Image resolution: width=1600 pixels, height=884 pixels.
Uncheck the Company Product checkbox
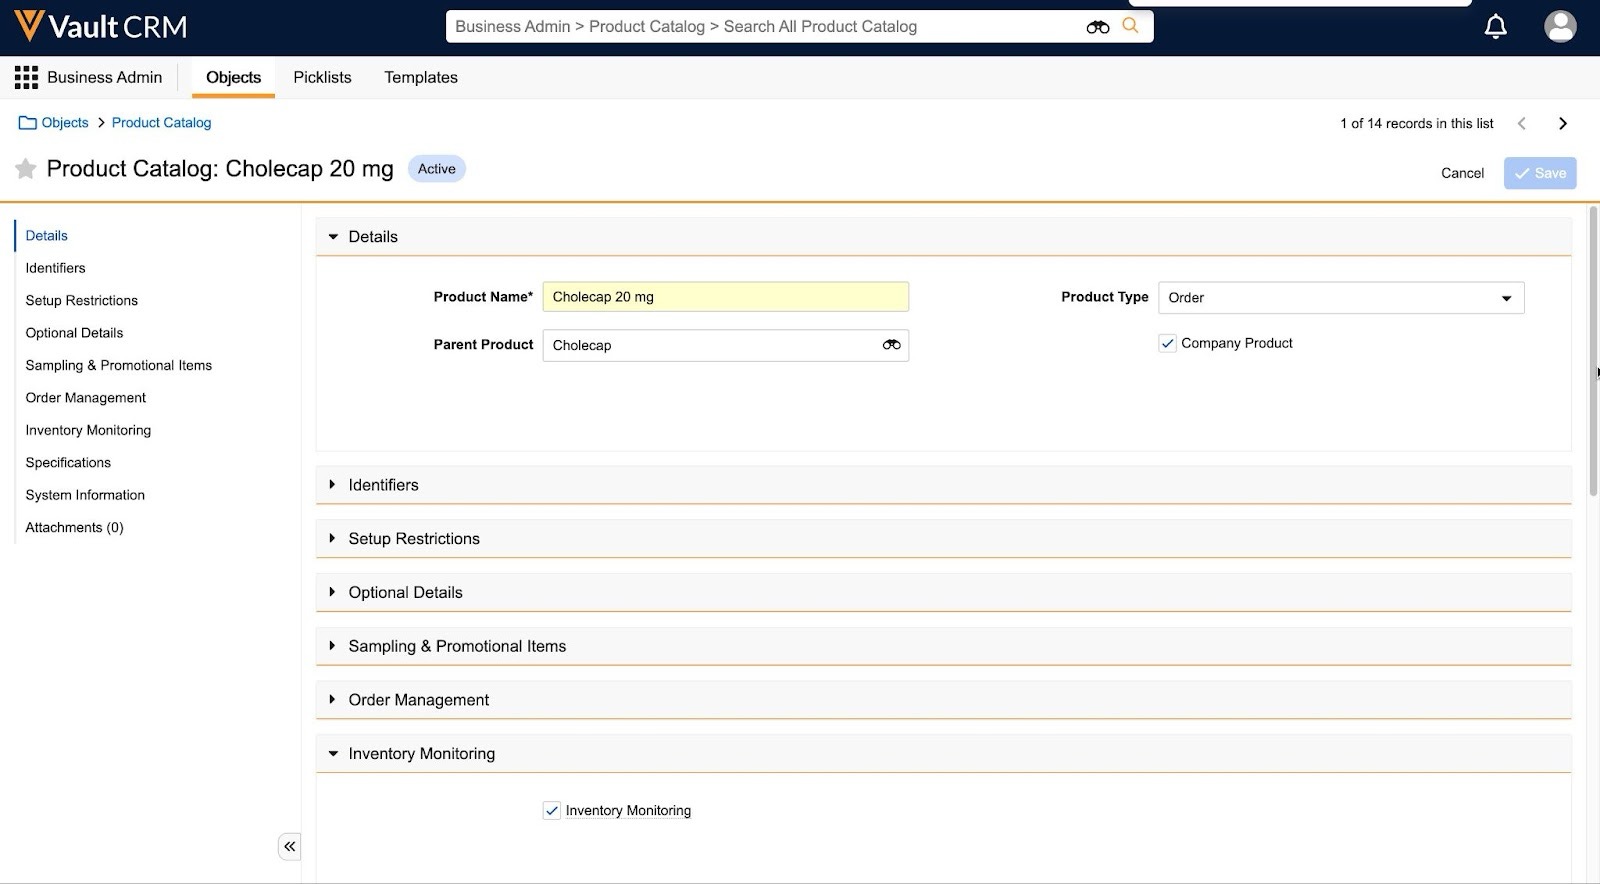[1167, 343]
